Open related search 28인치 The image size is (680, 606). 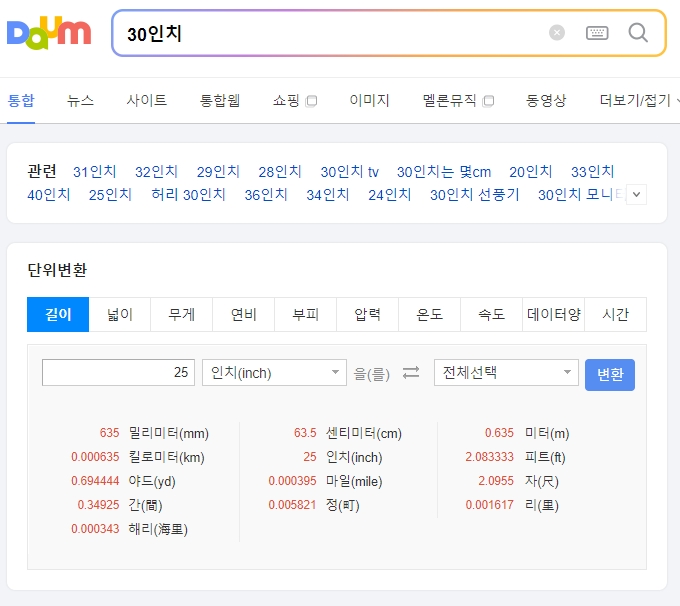point(280,172)
